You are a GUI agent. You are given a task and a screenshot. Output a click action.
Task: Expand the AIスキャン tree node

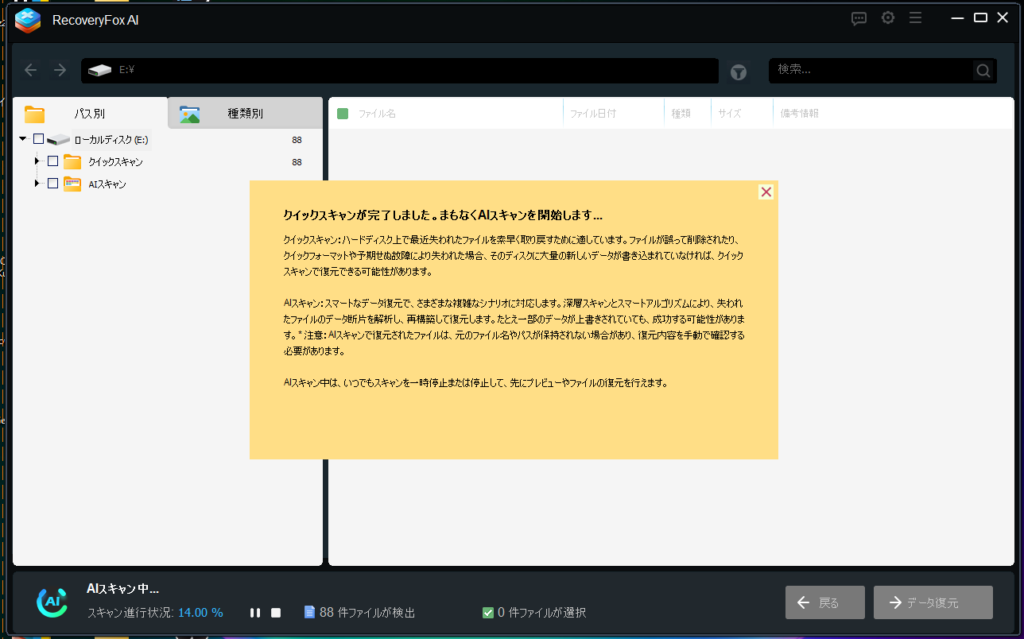click(x=37, y=184)
